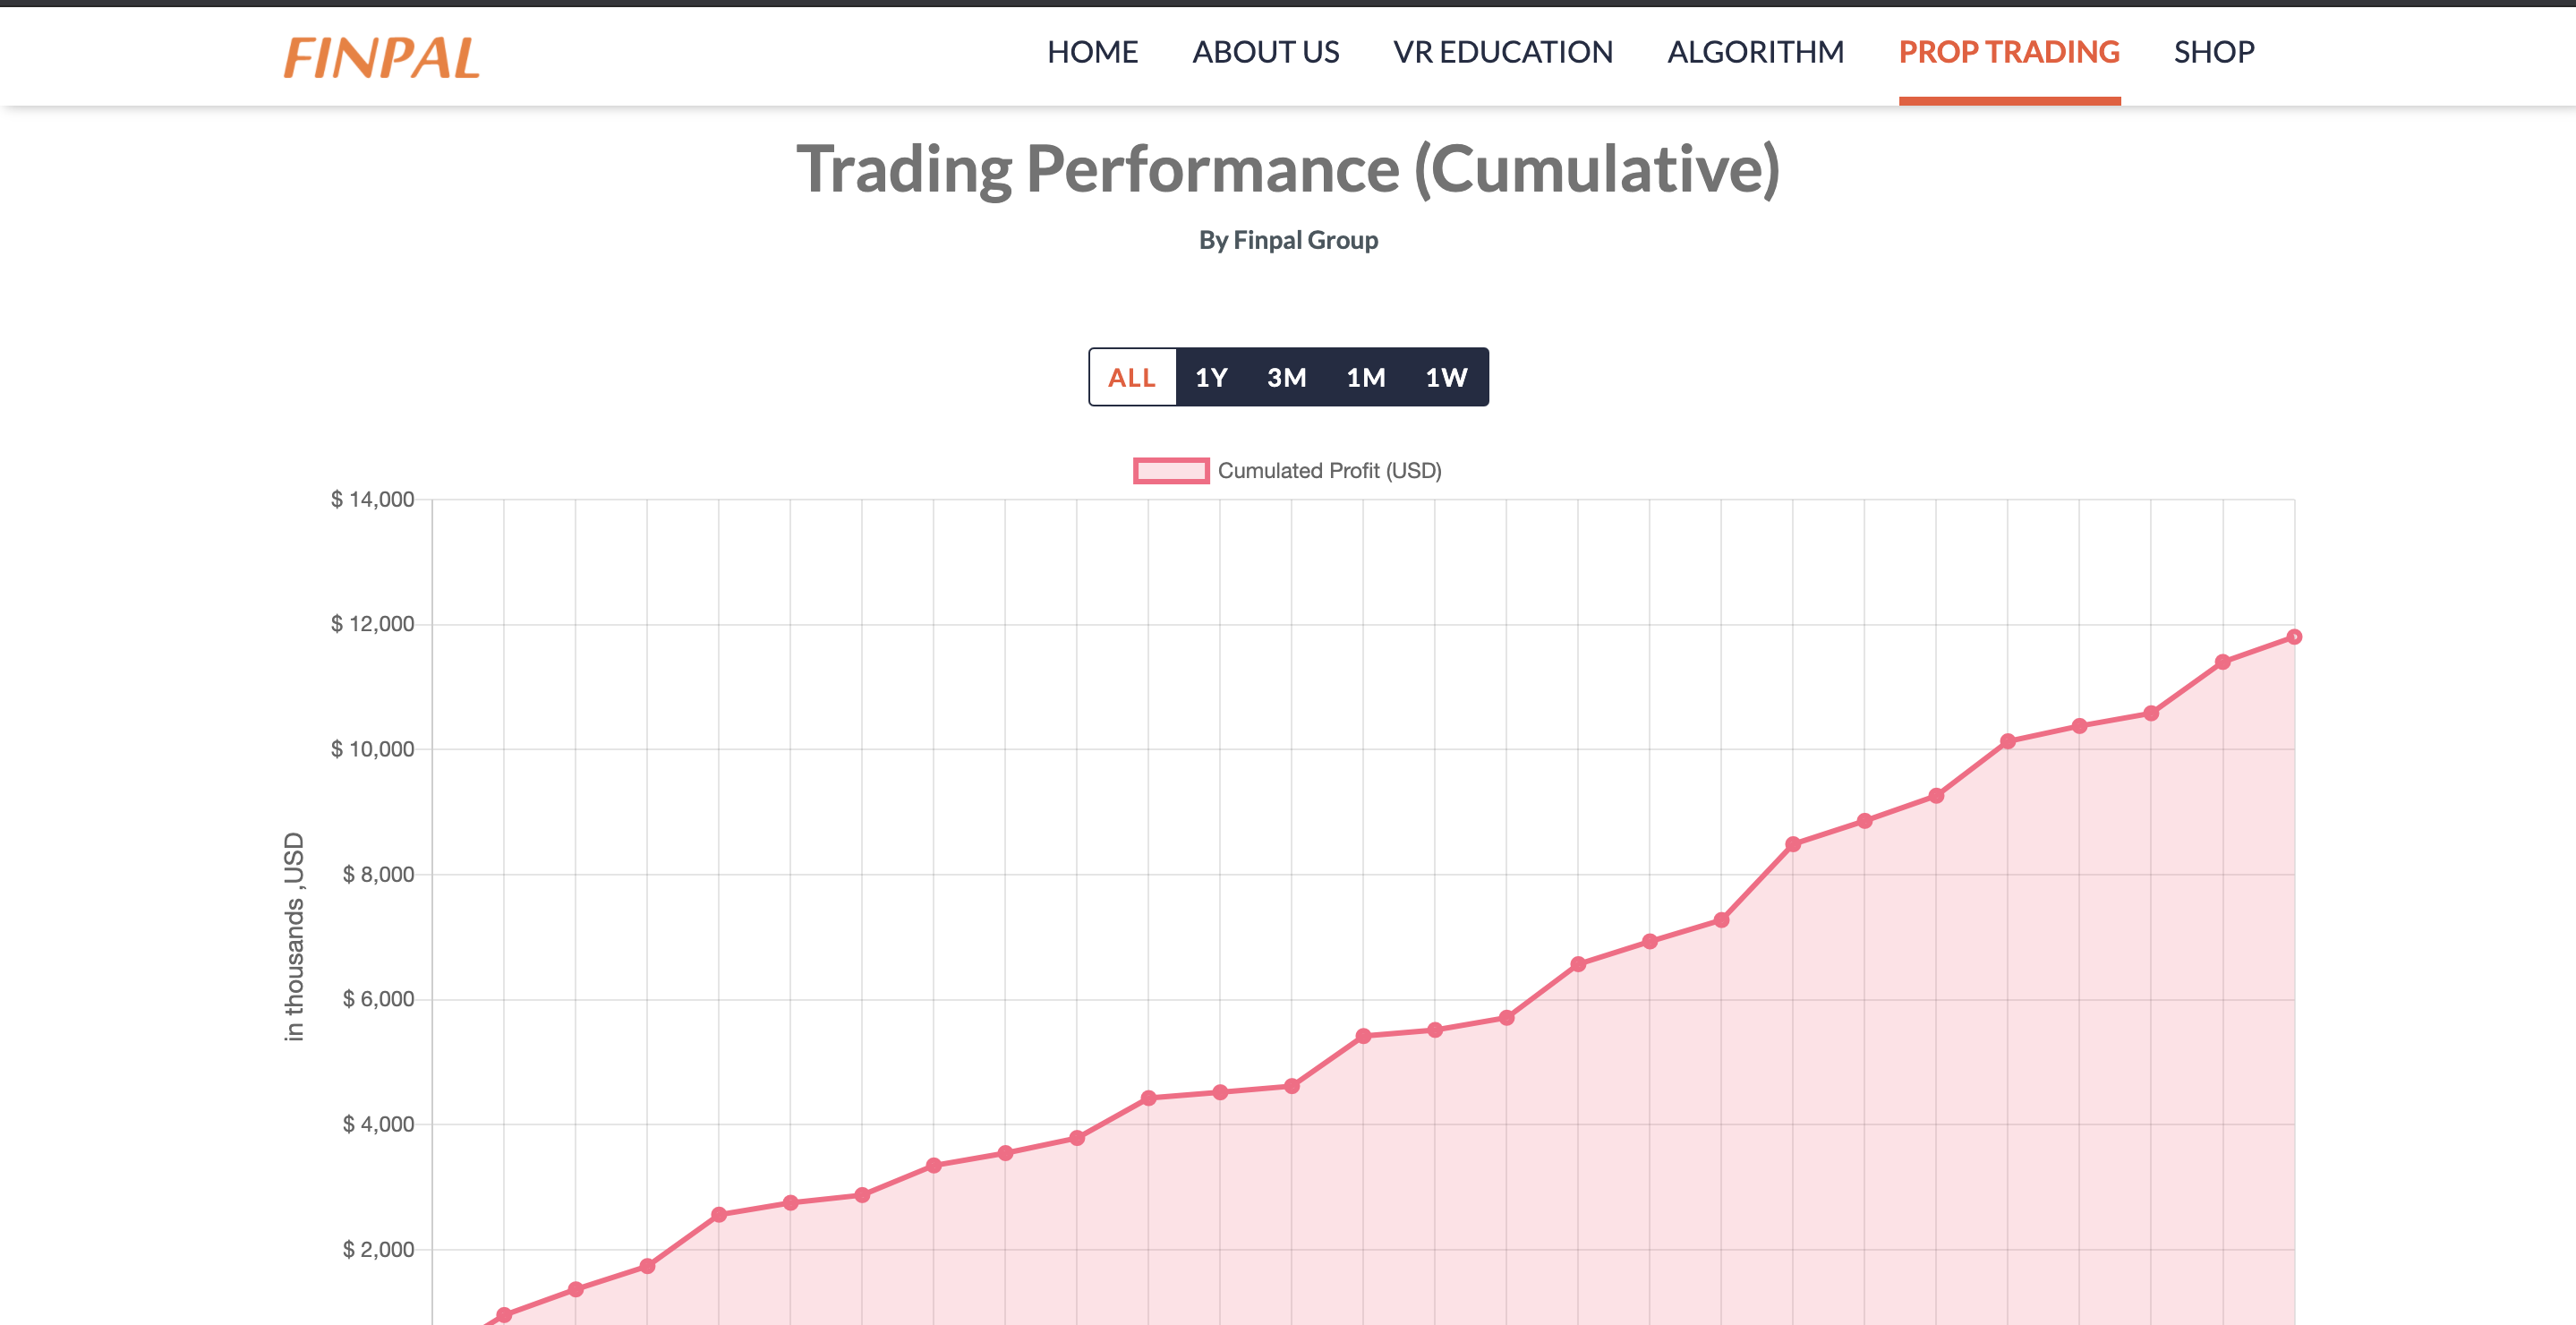Open the SHOP page
This screenshot has height=1325, width=2576.
pos(2213,52)
